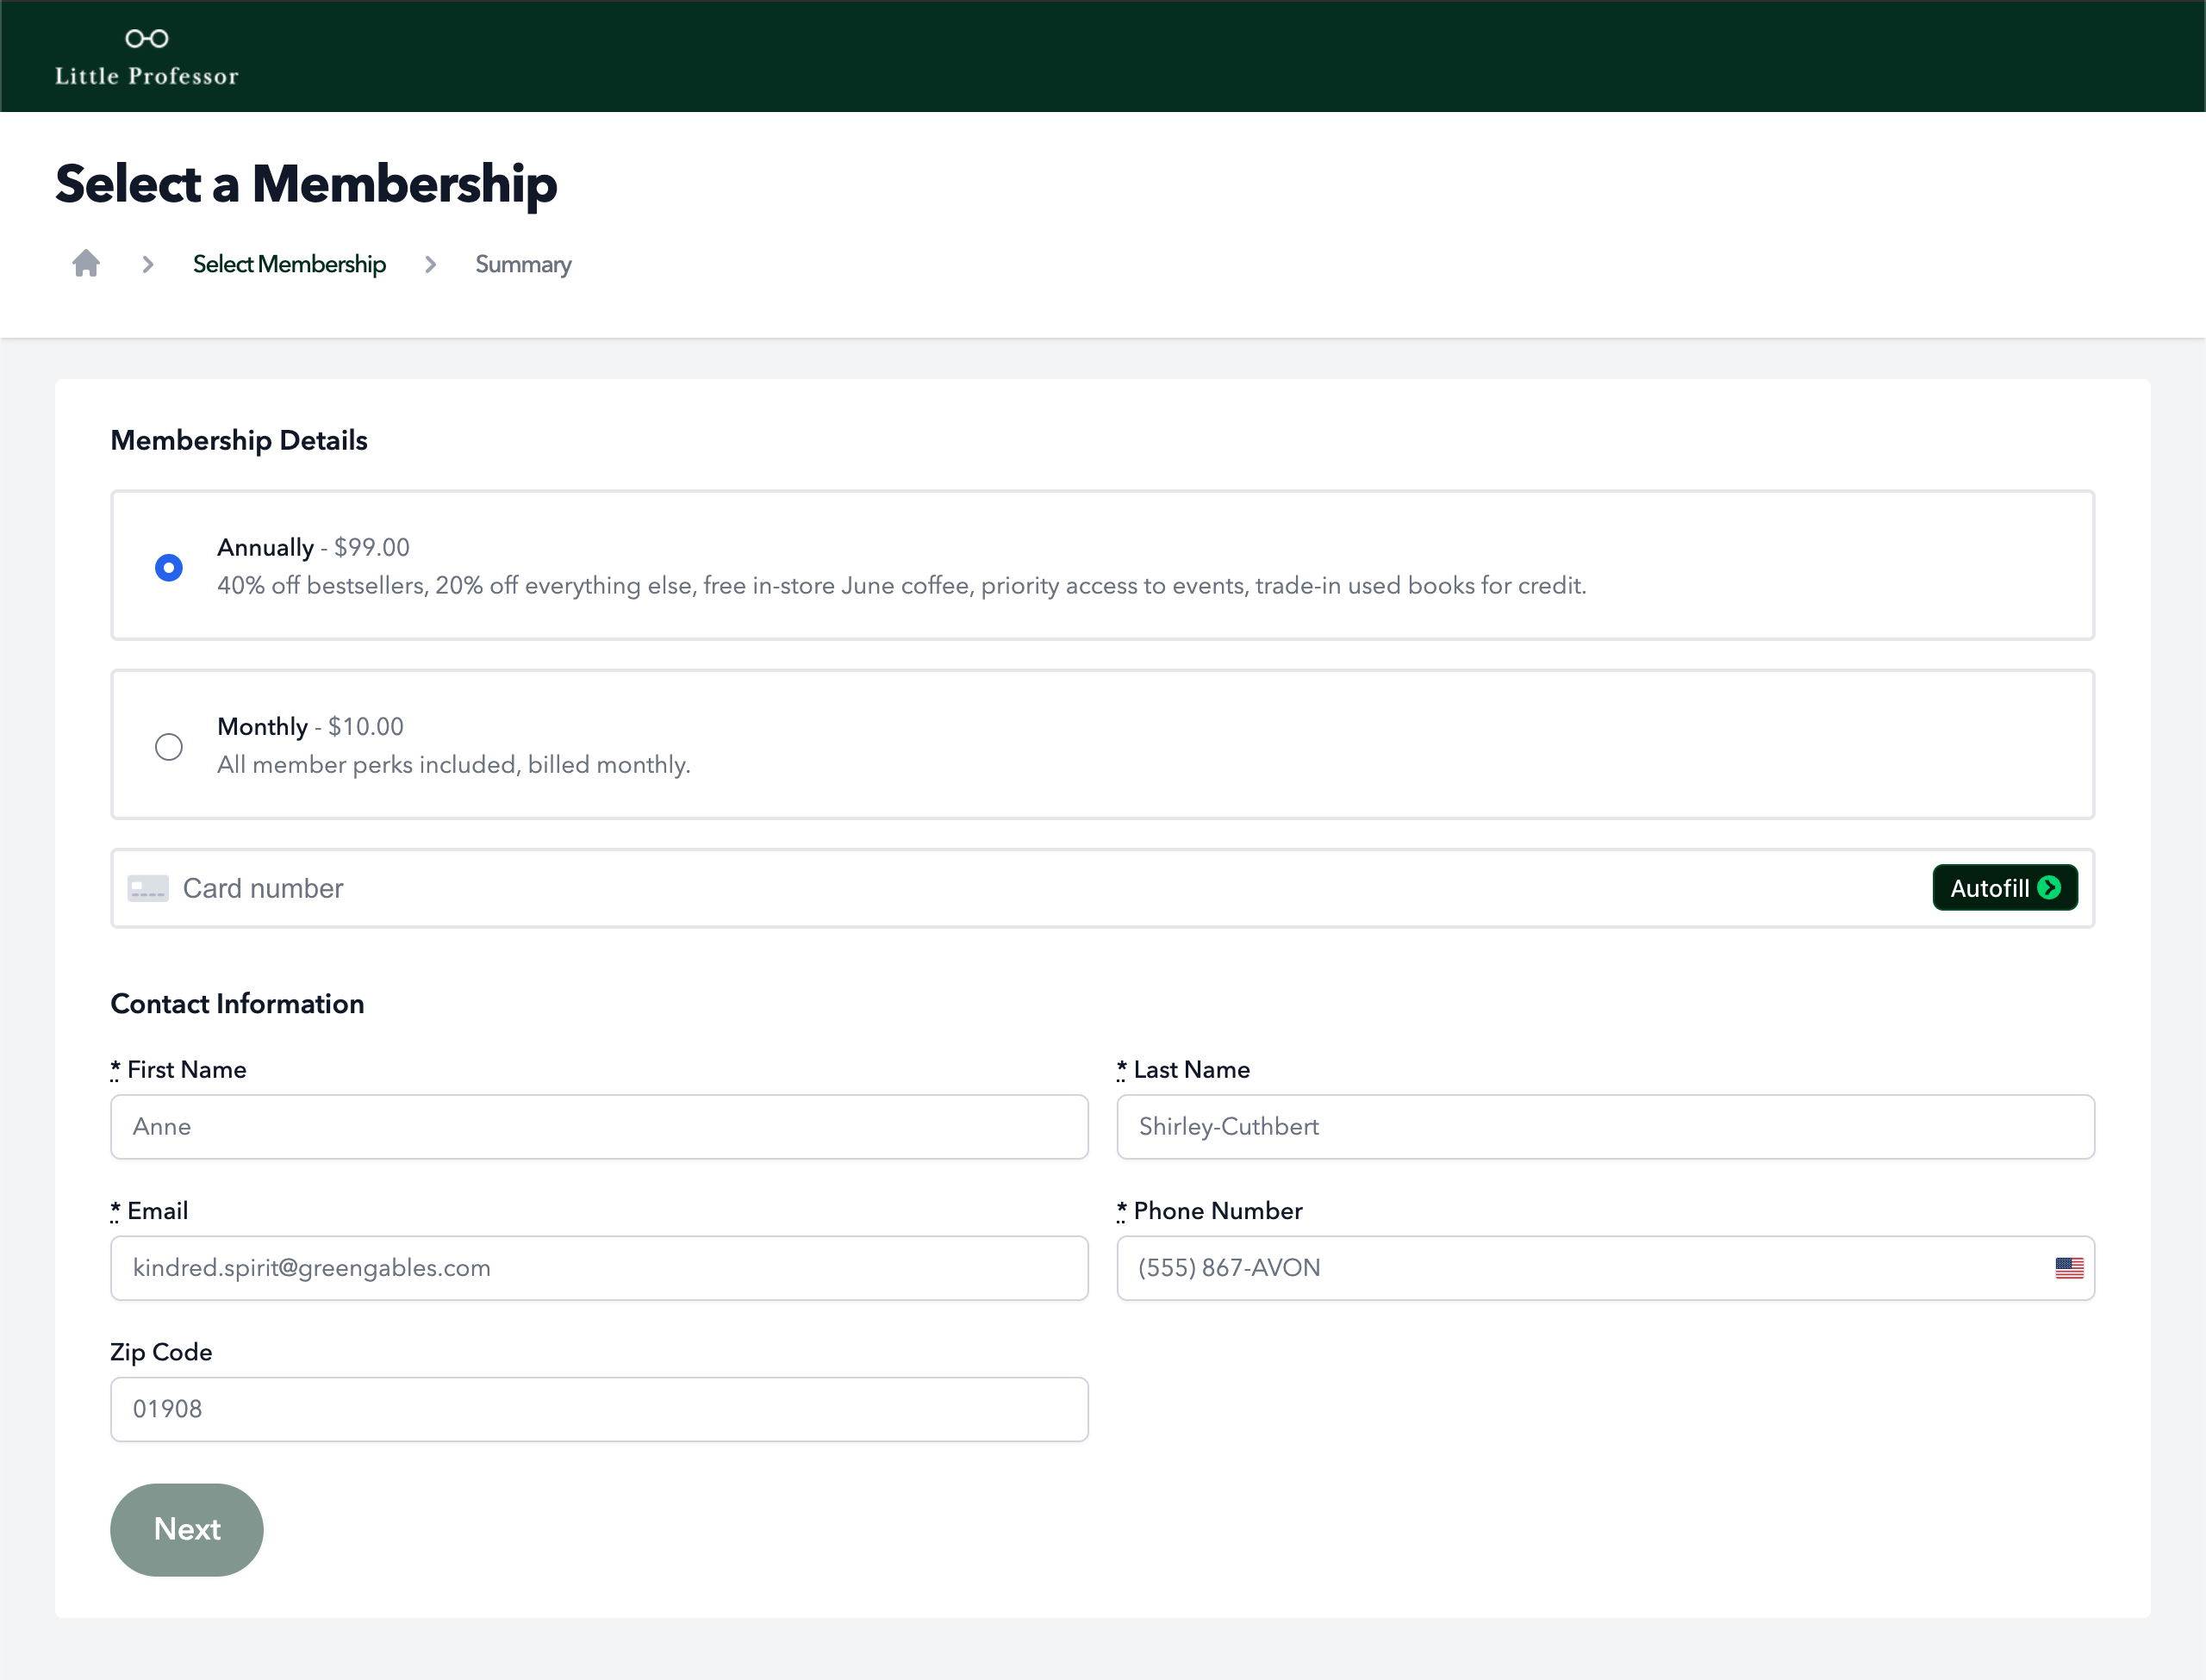Select the Annually membership radio button
This screenshot has height=1680, width=2206.
coord(169,567)
